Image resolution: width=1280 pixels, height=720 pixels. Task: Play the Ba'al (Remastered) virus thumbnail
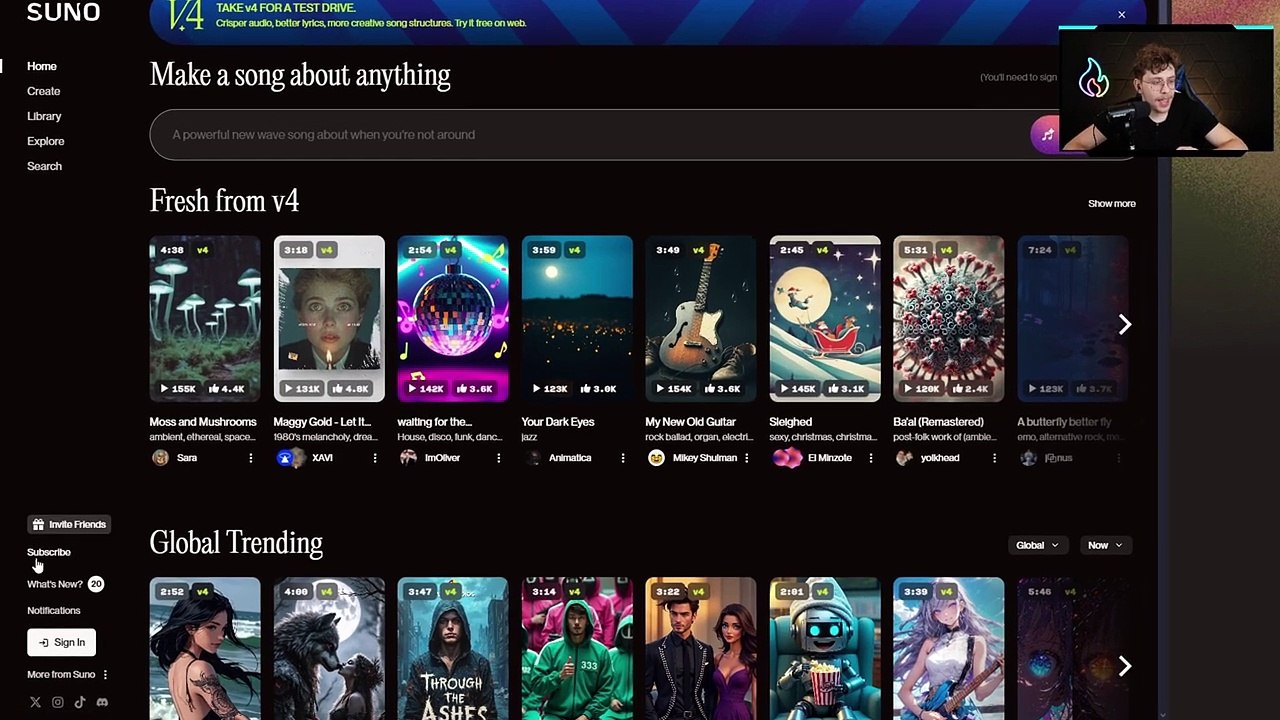click(949, 319)
